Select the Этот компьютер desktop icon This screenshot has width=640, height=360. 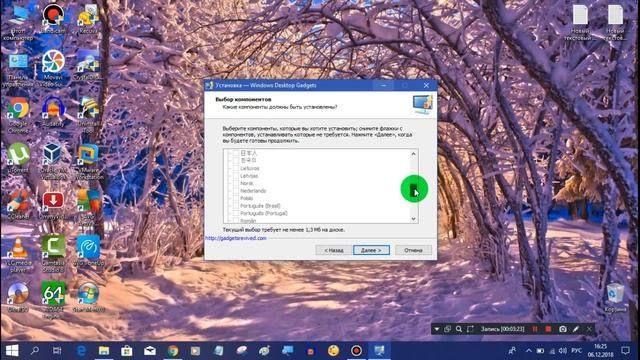point(18,22)
